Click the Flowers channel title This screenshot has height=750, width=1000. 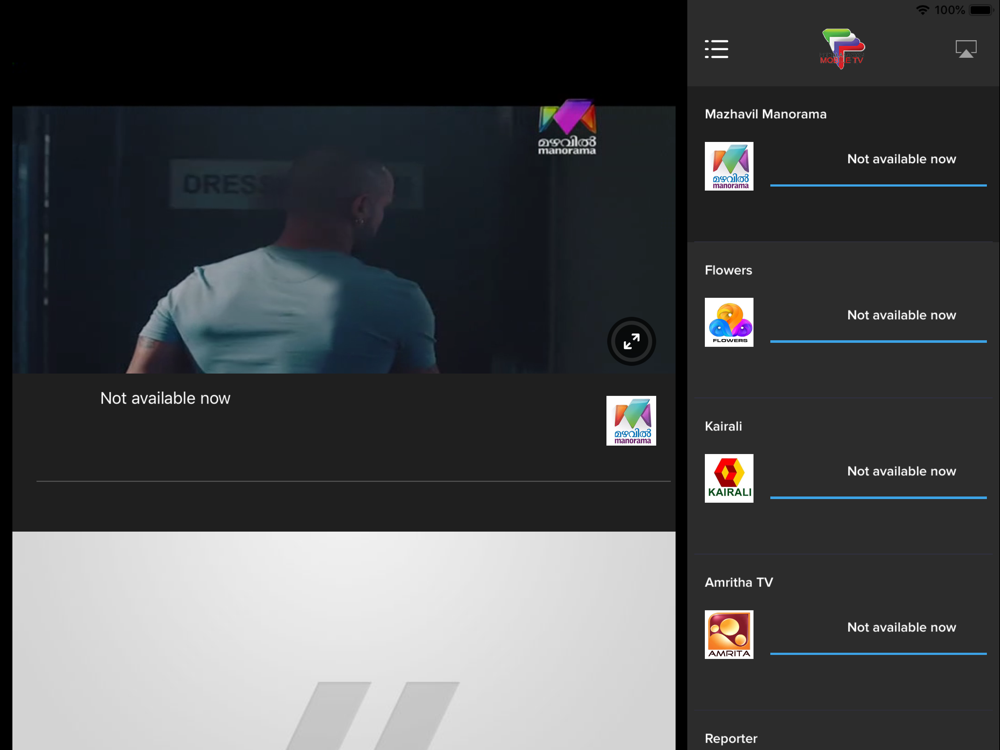(728, 270)
